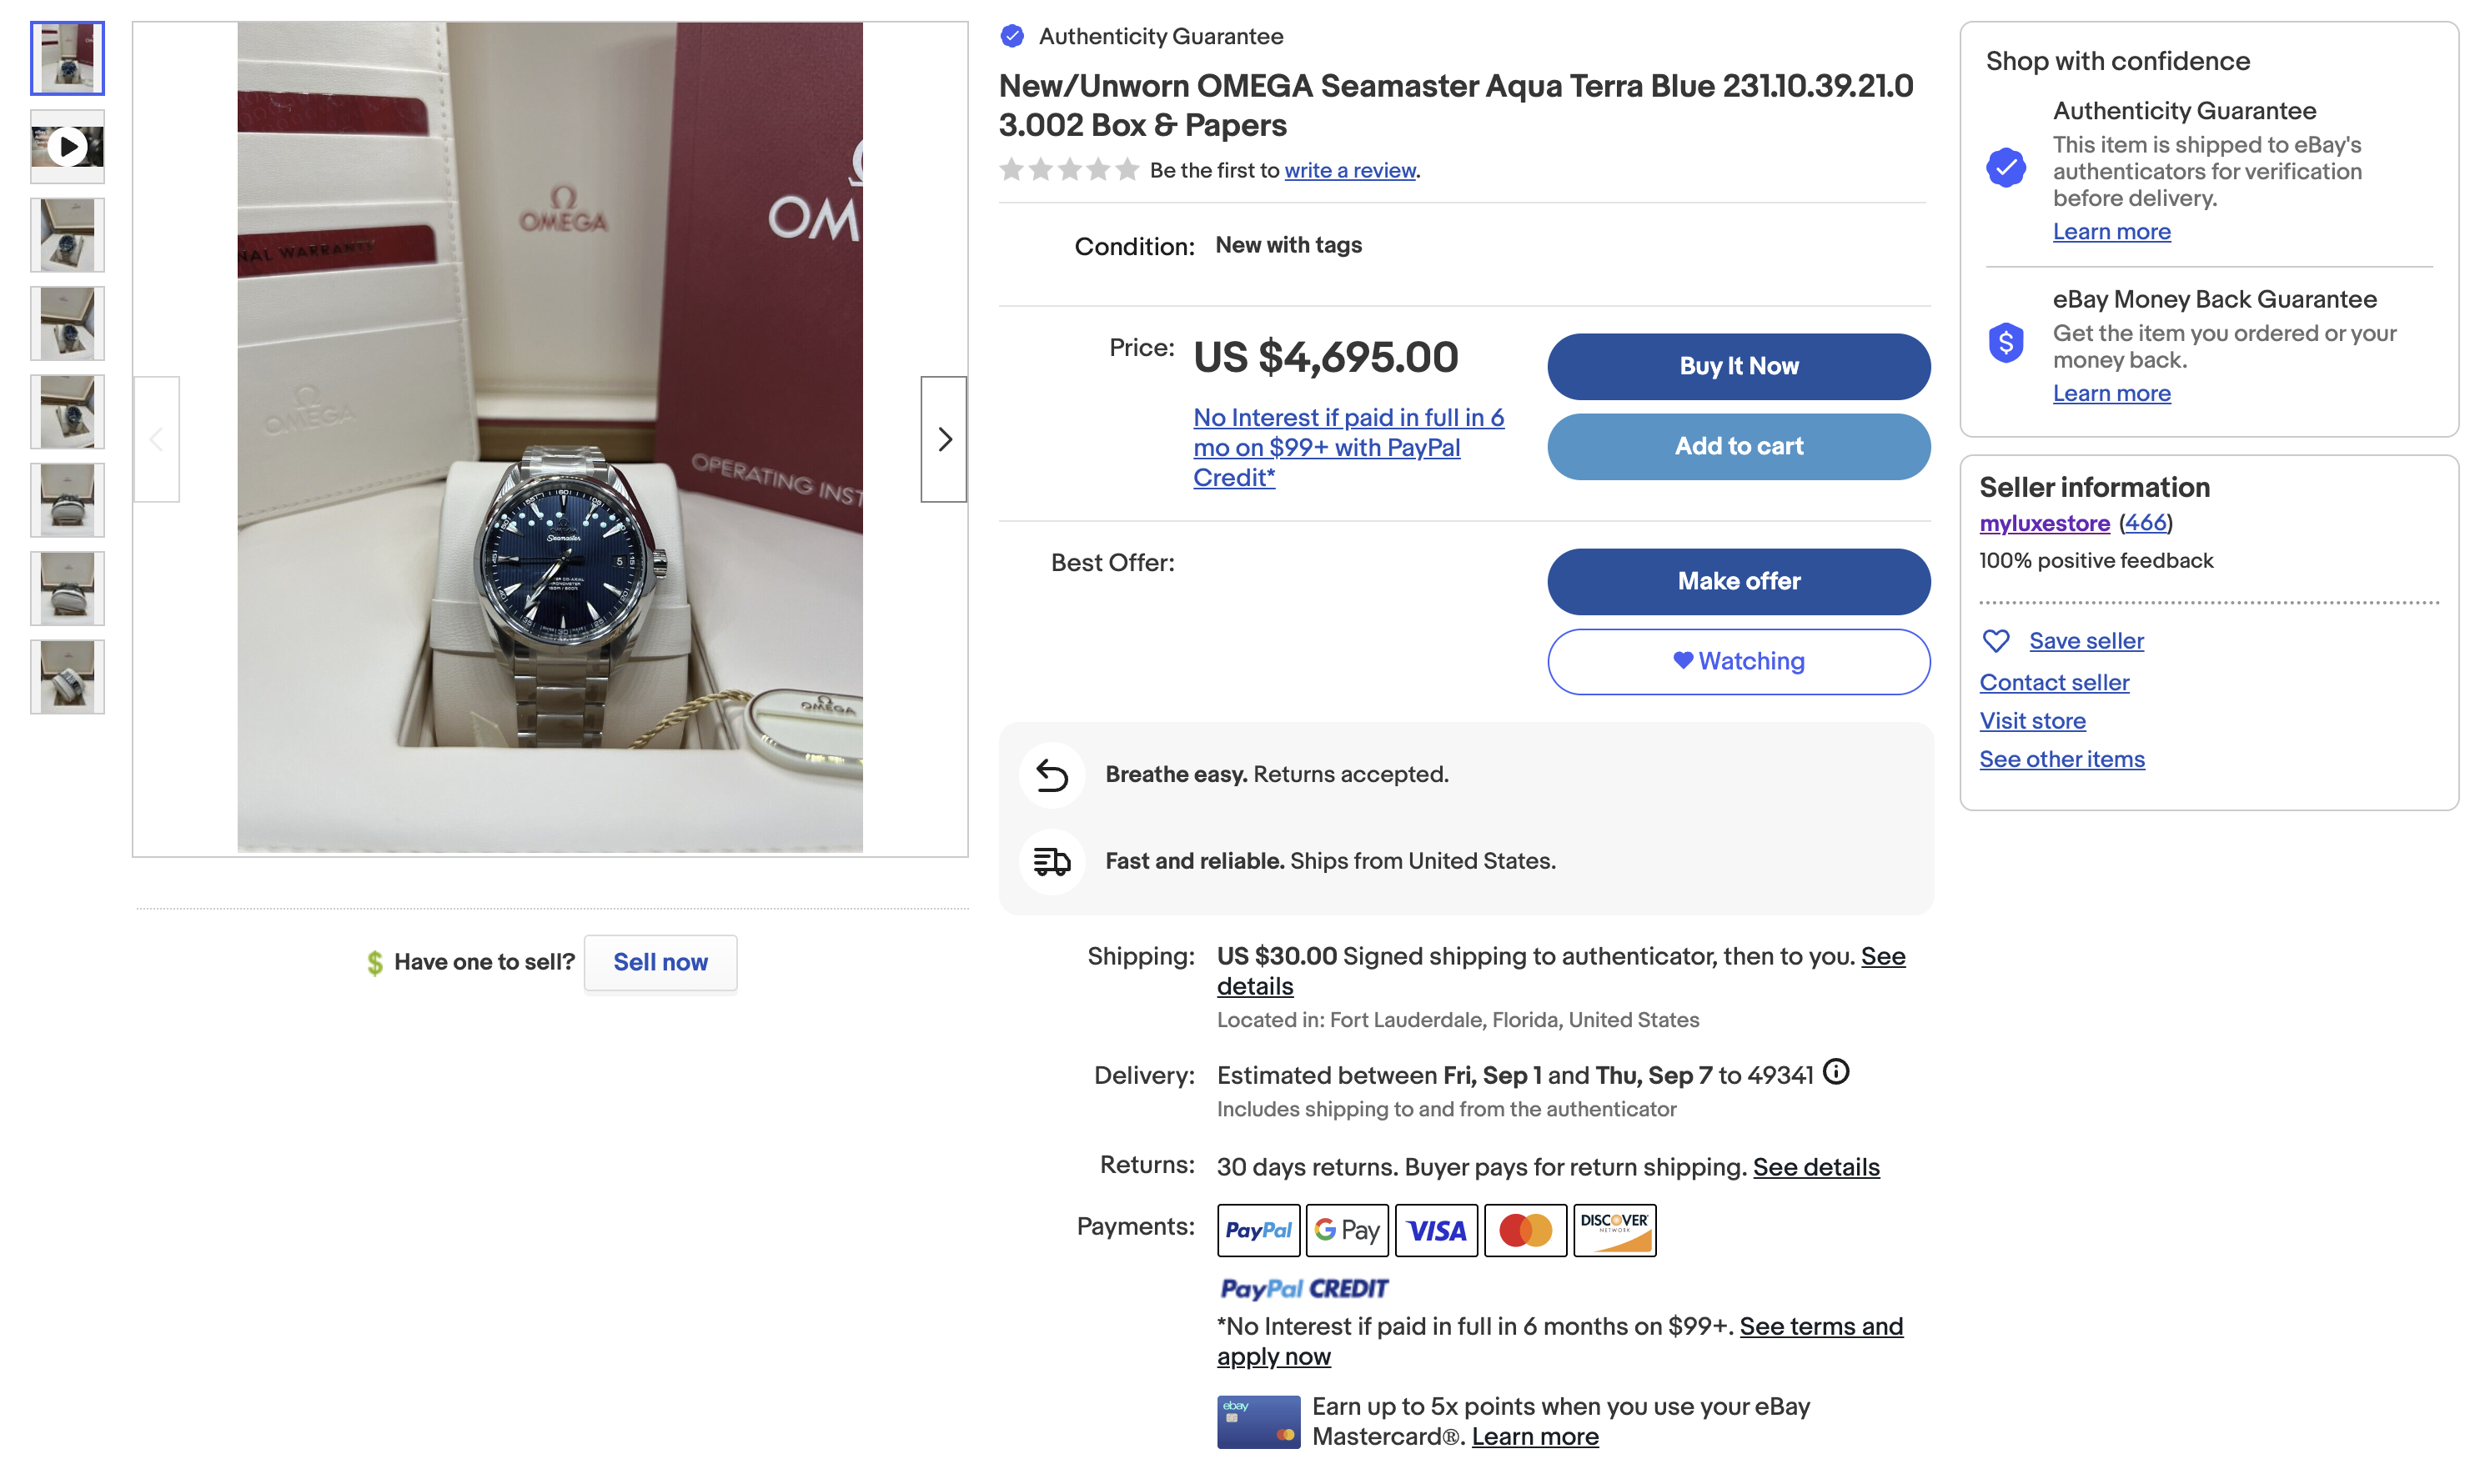Click the eBay Mastercard image
This screenshot has width=2475, height=1484.
[1258, 1422]
